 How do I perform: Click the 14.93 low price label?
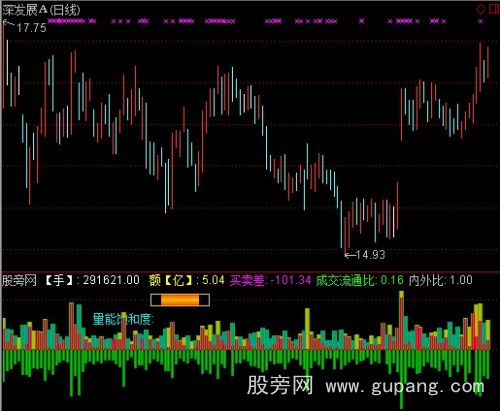click(370, 255)
